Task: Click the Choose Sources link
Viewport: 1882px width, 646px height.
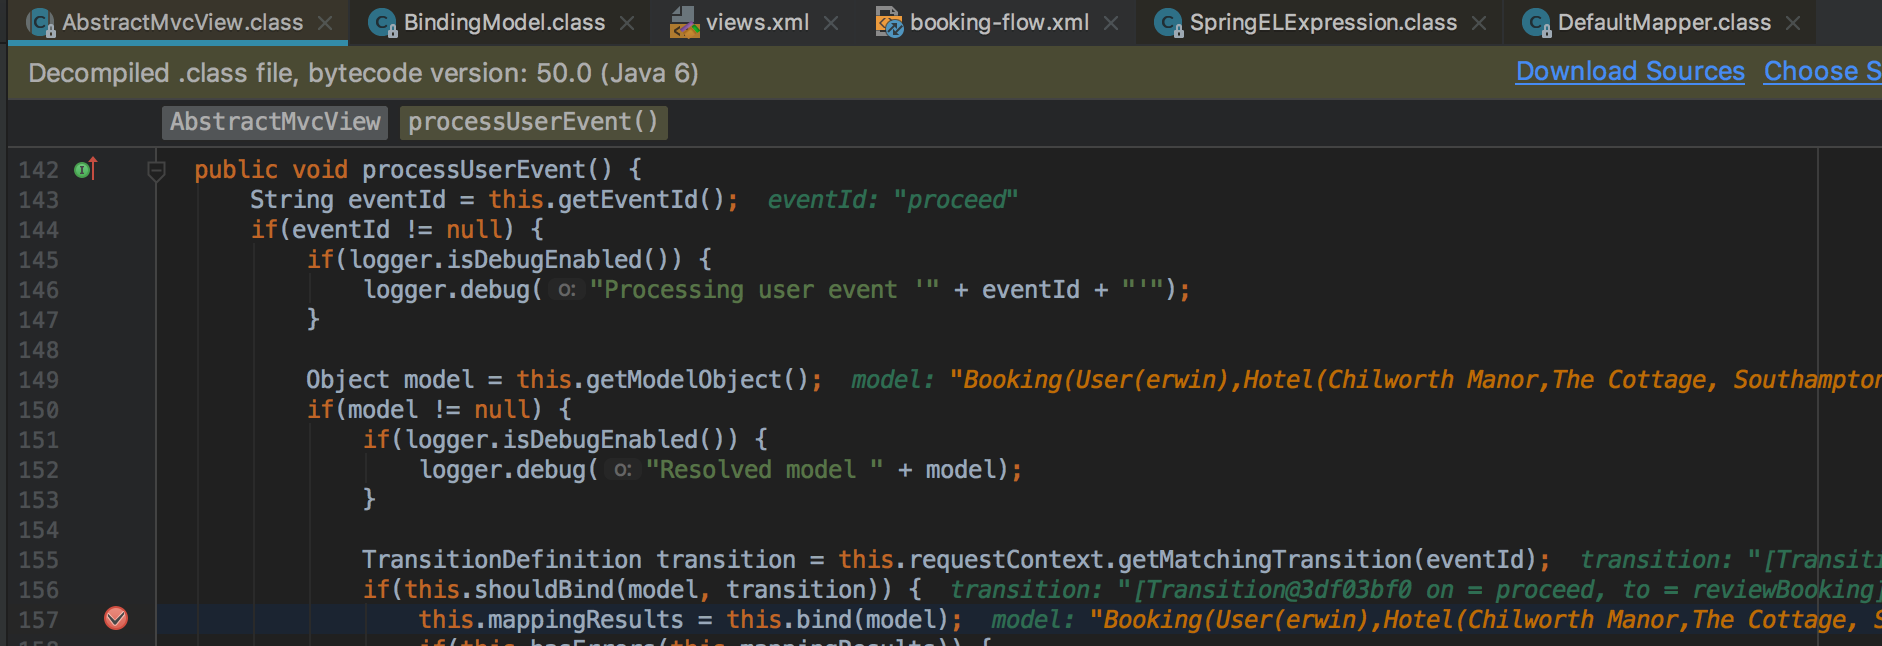Action: [x=1822, y=72]
